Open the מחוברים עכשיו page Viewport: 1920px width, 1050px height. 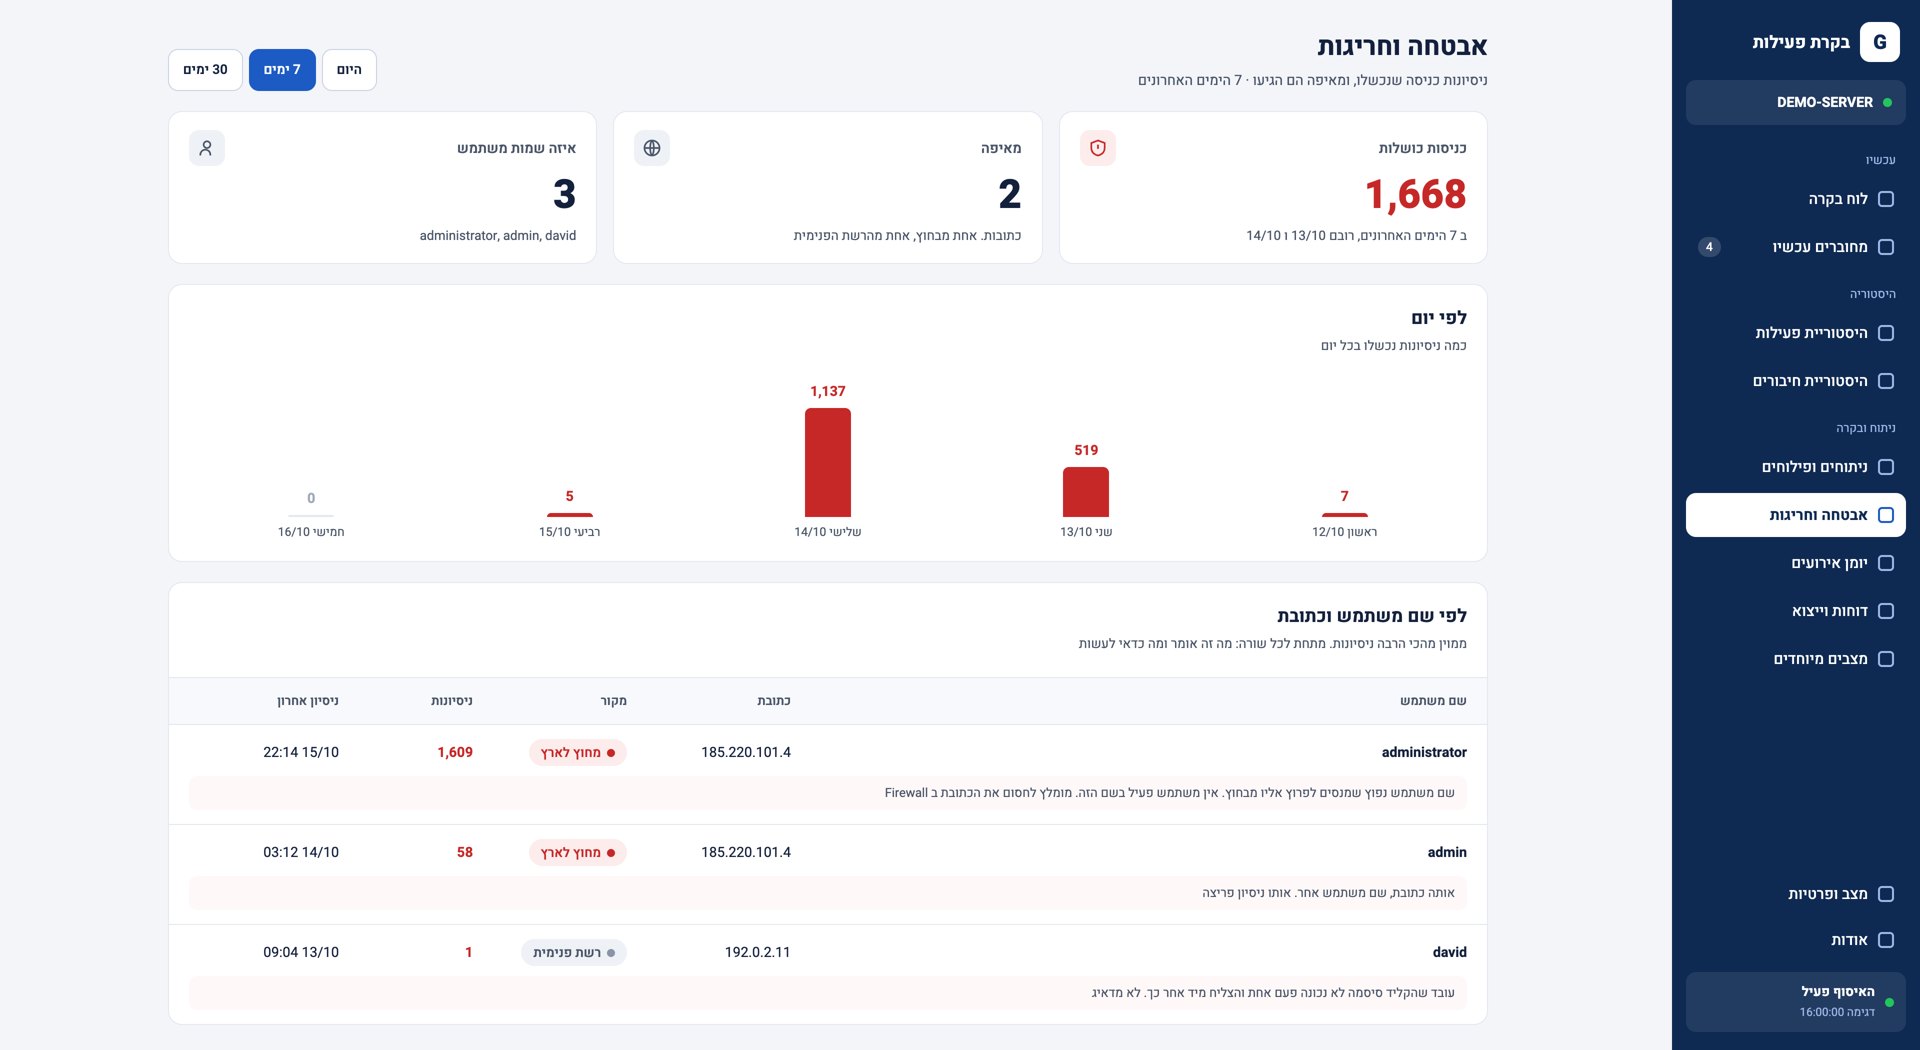coord(1795,247)
